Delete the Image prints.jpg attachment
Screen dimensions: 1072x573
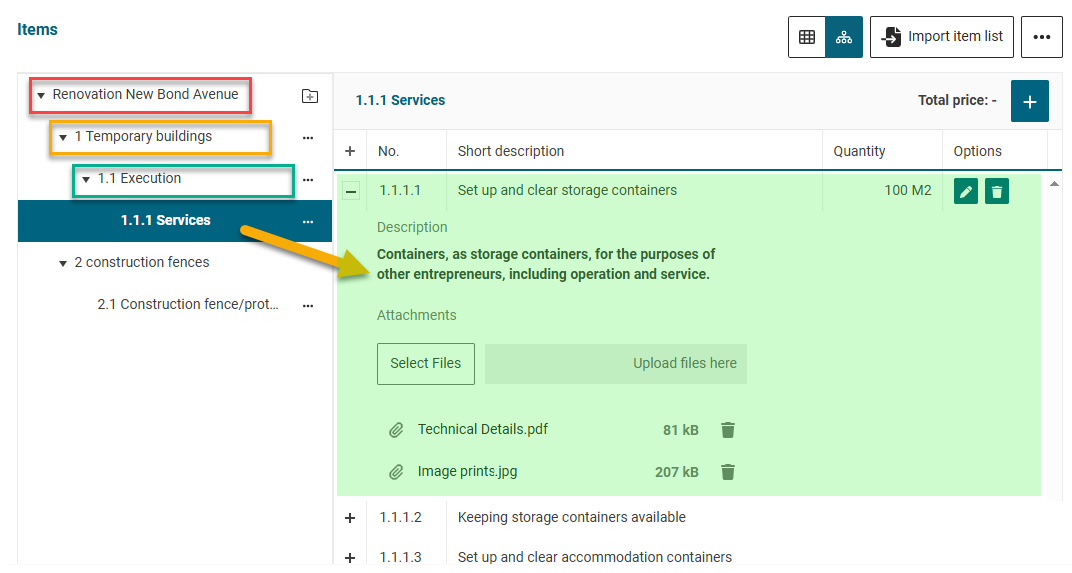(x=728, y=472)
